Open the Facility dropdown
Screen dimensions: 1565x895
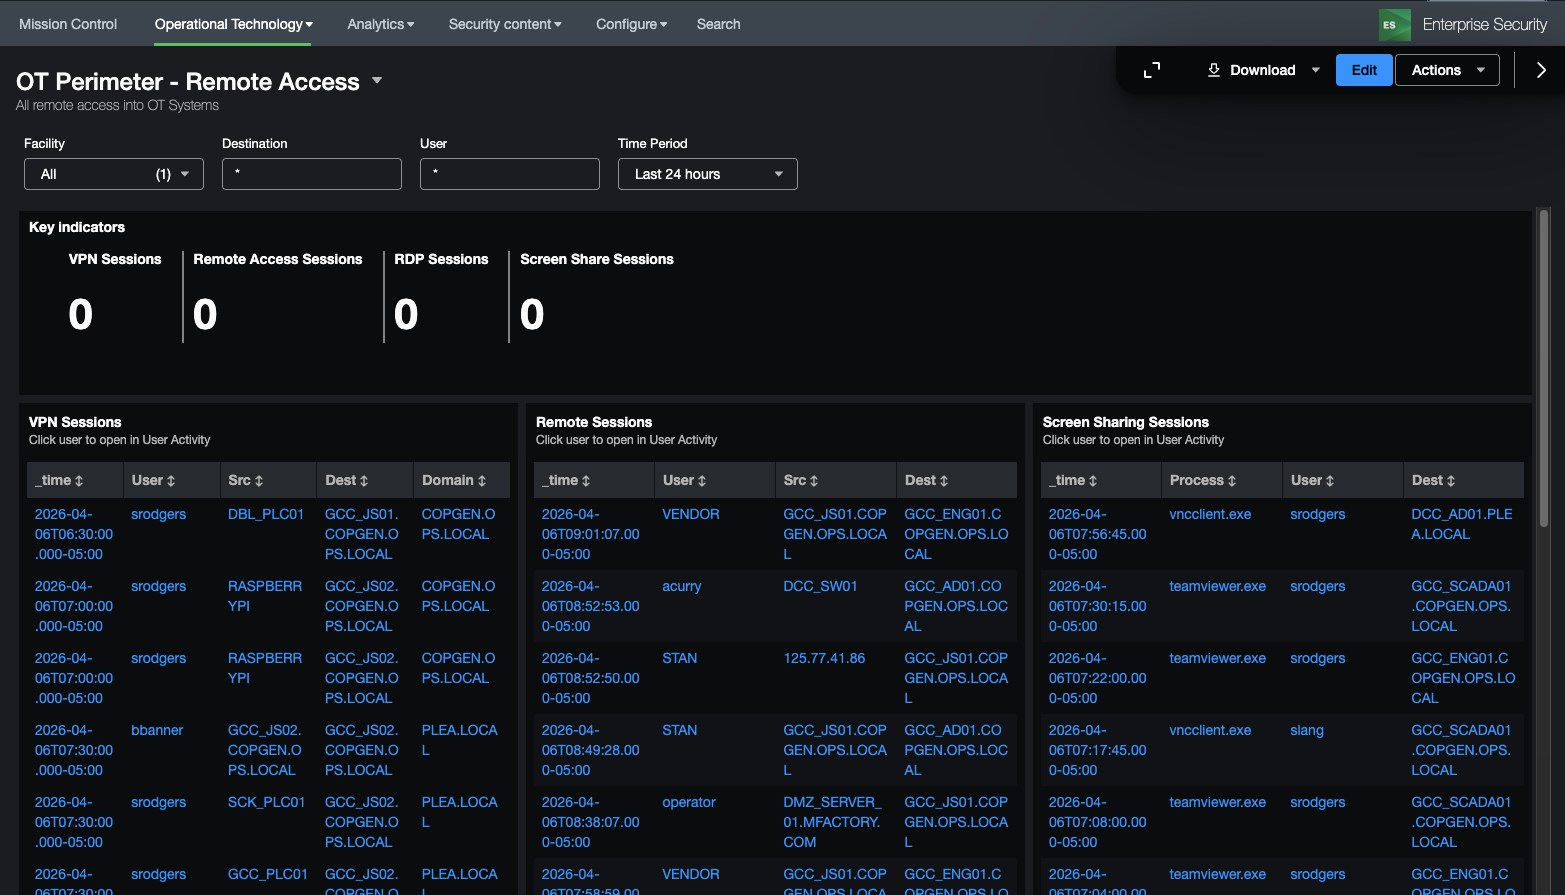(113, 174)
